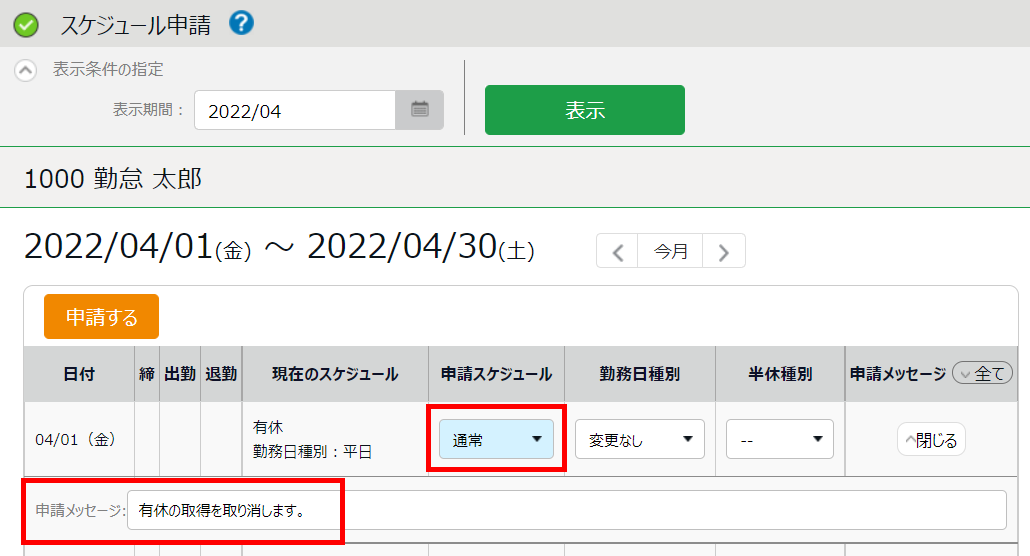Go to the next month with the right arrow
This screenshot has width=1030, height=556.
pyautogui.click(x=724, y=252)
